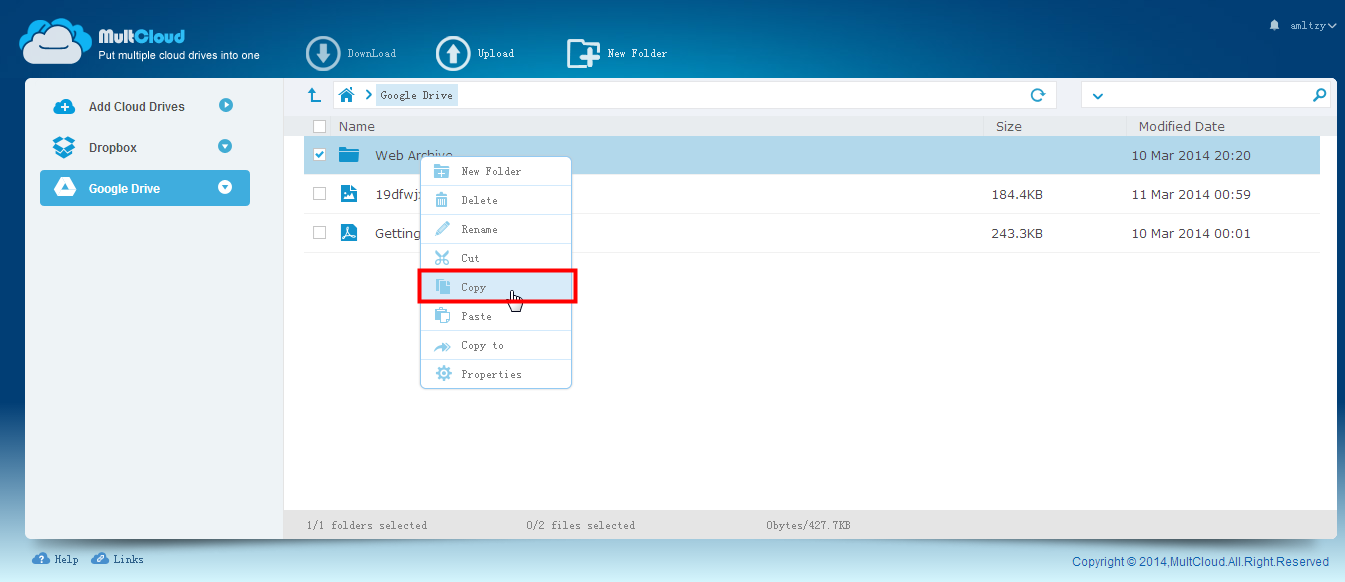This screenshot has width=1345, height=582.
Task: Open the Help link
Action: click(x=66, y=560)
